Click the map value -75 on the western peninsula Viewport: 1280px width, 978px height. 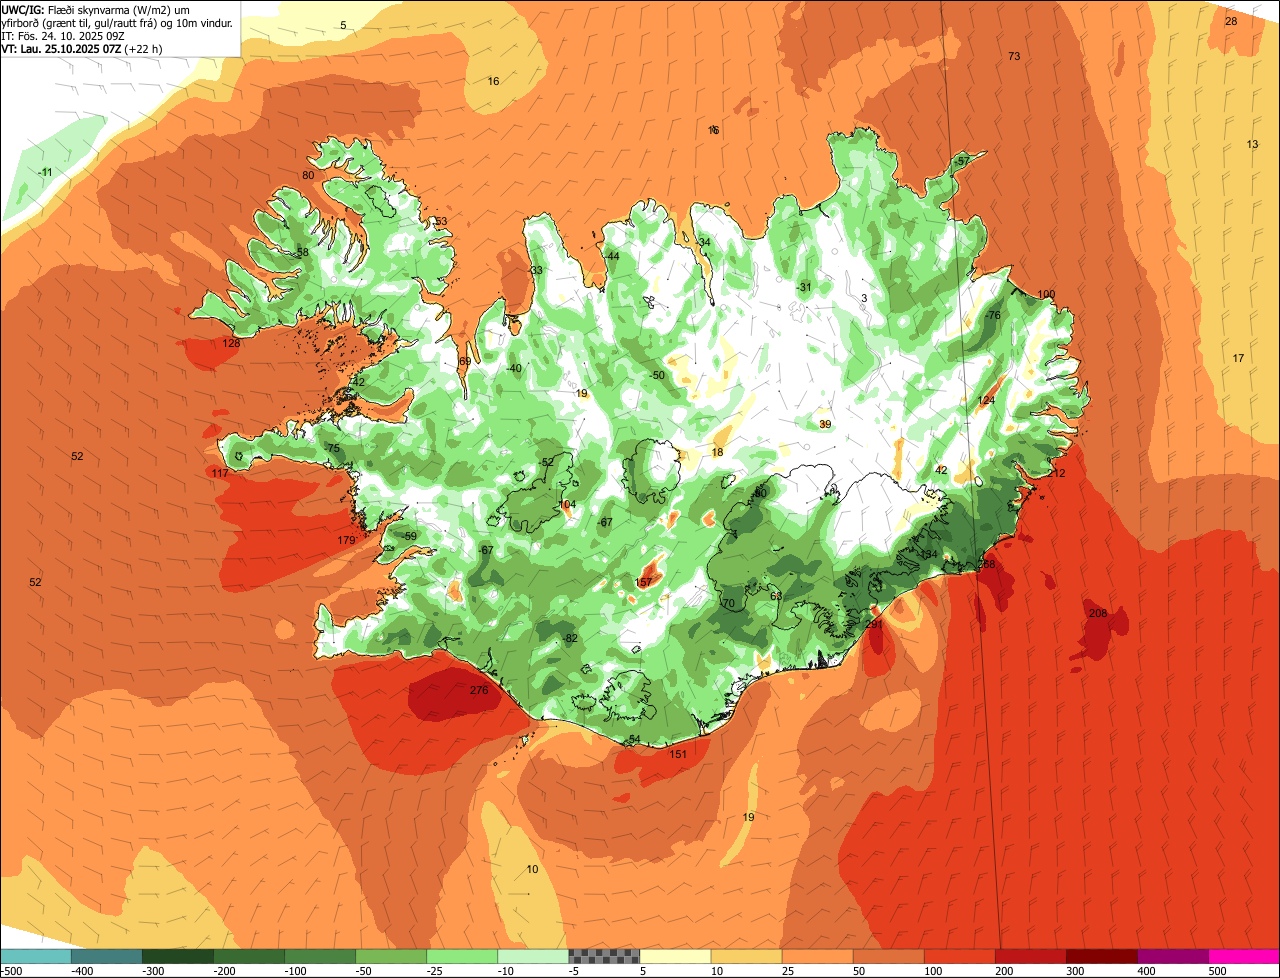(332, 449)
